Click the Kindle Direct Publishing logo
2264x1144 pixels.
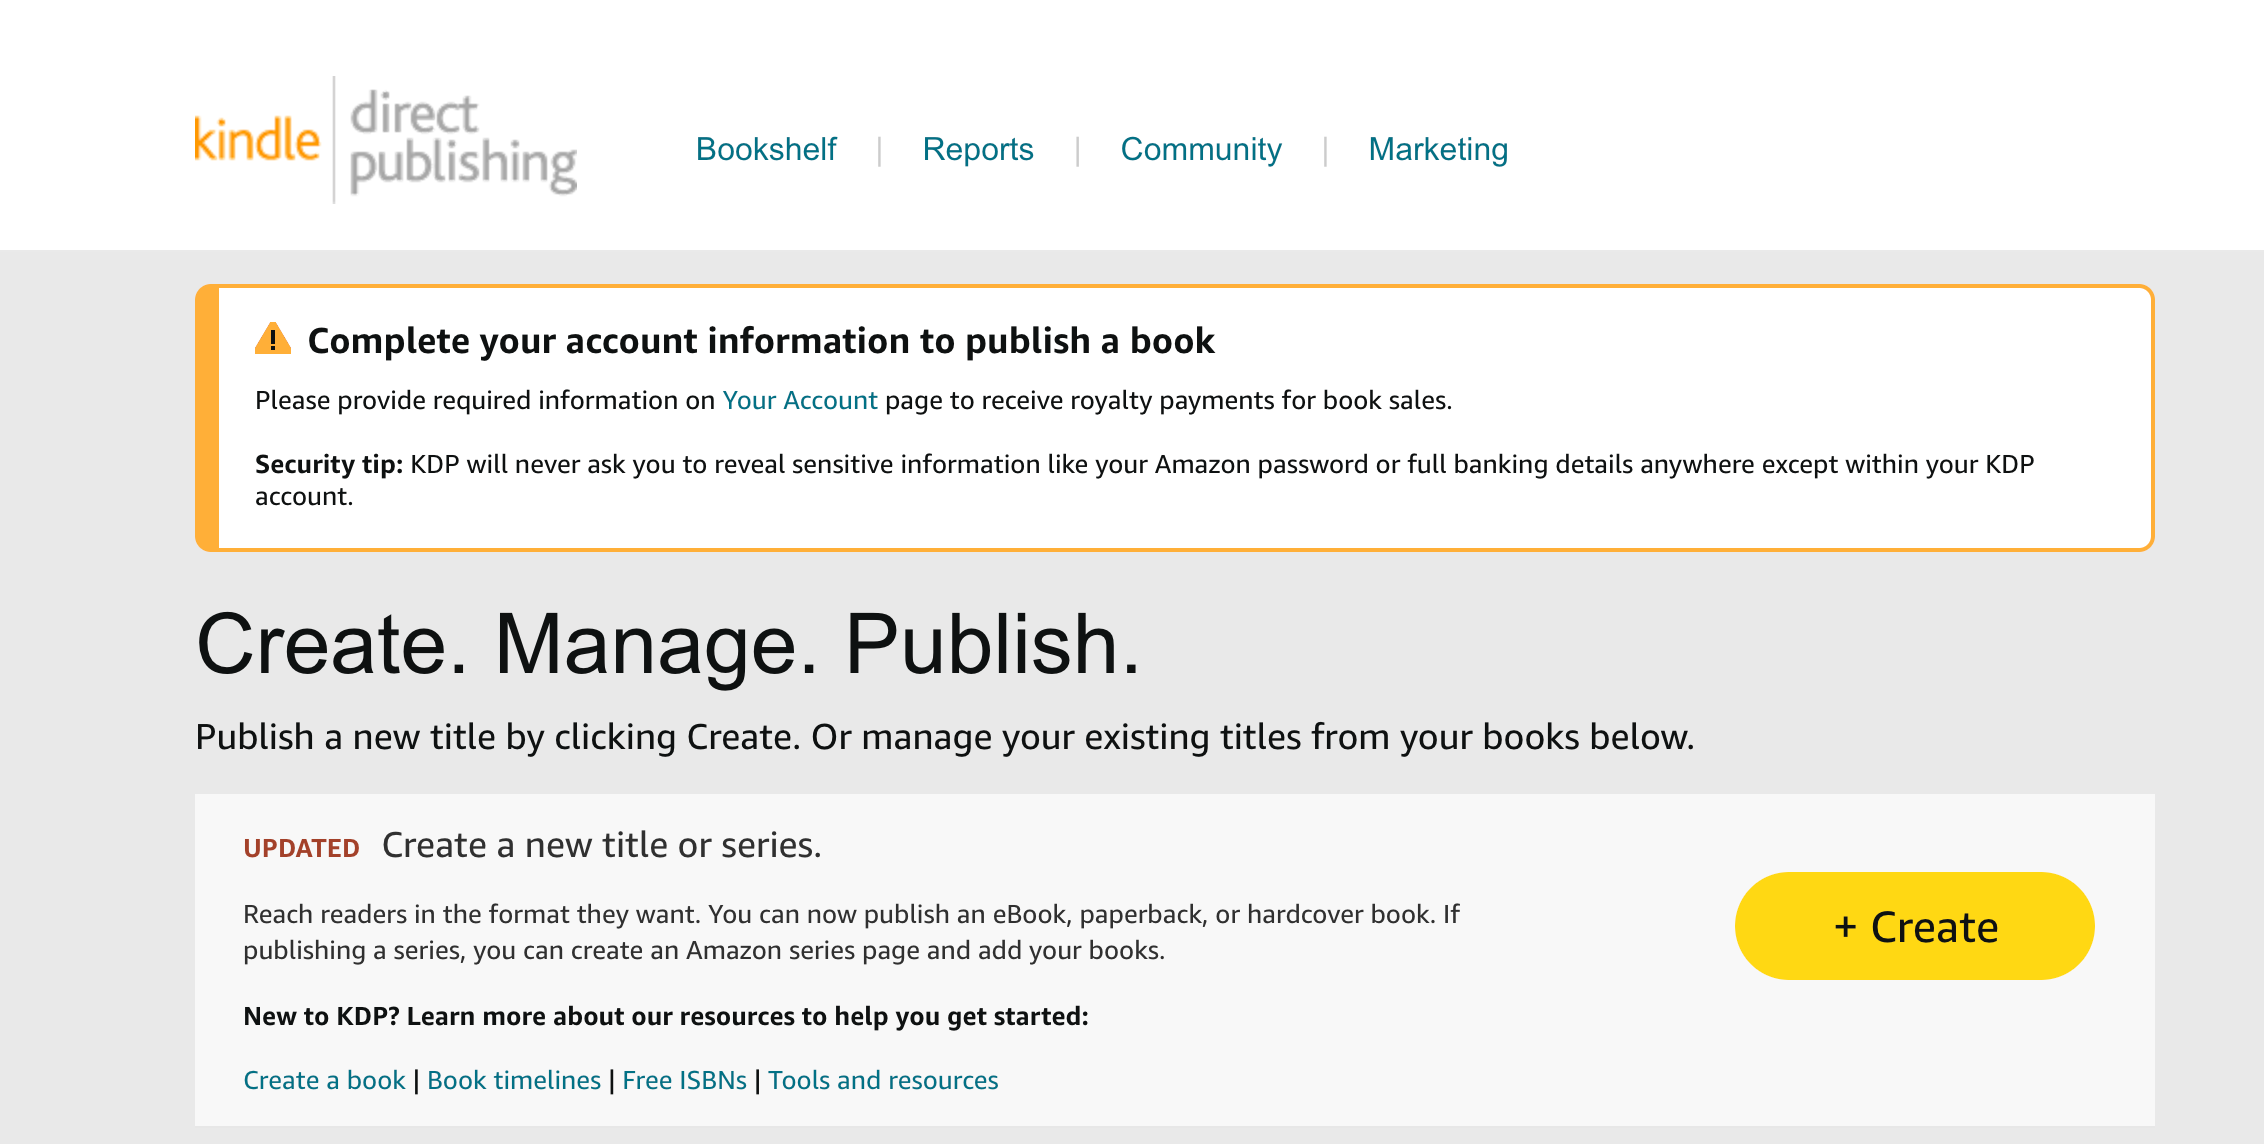(385, 140)
